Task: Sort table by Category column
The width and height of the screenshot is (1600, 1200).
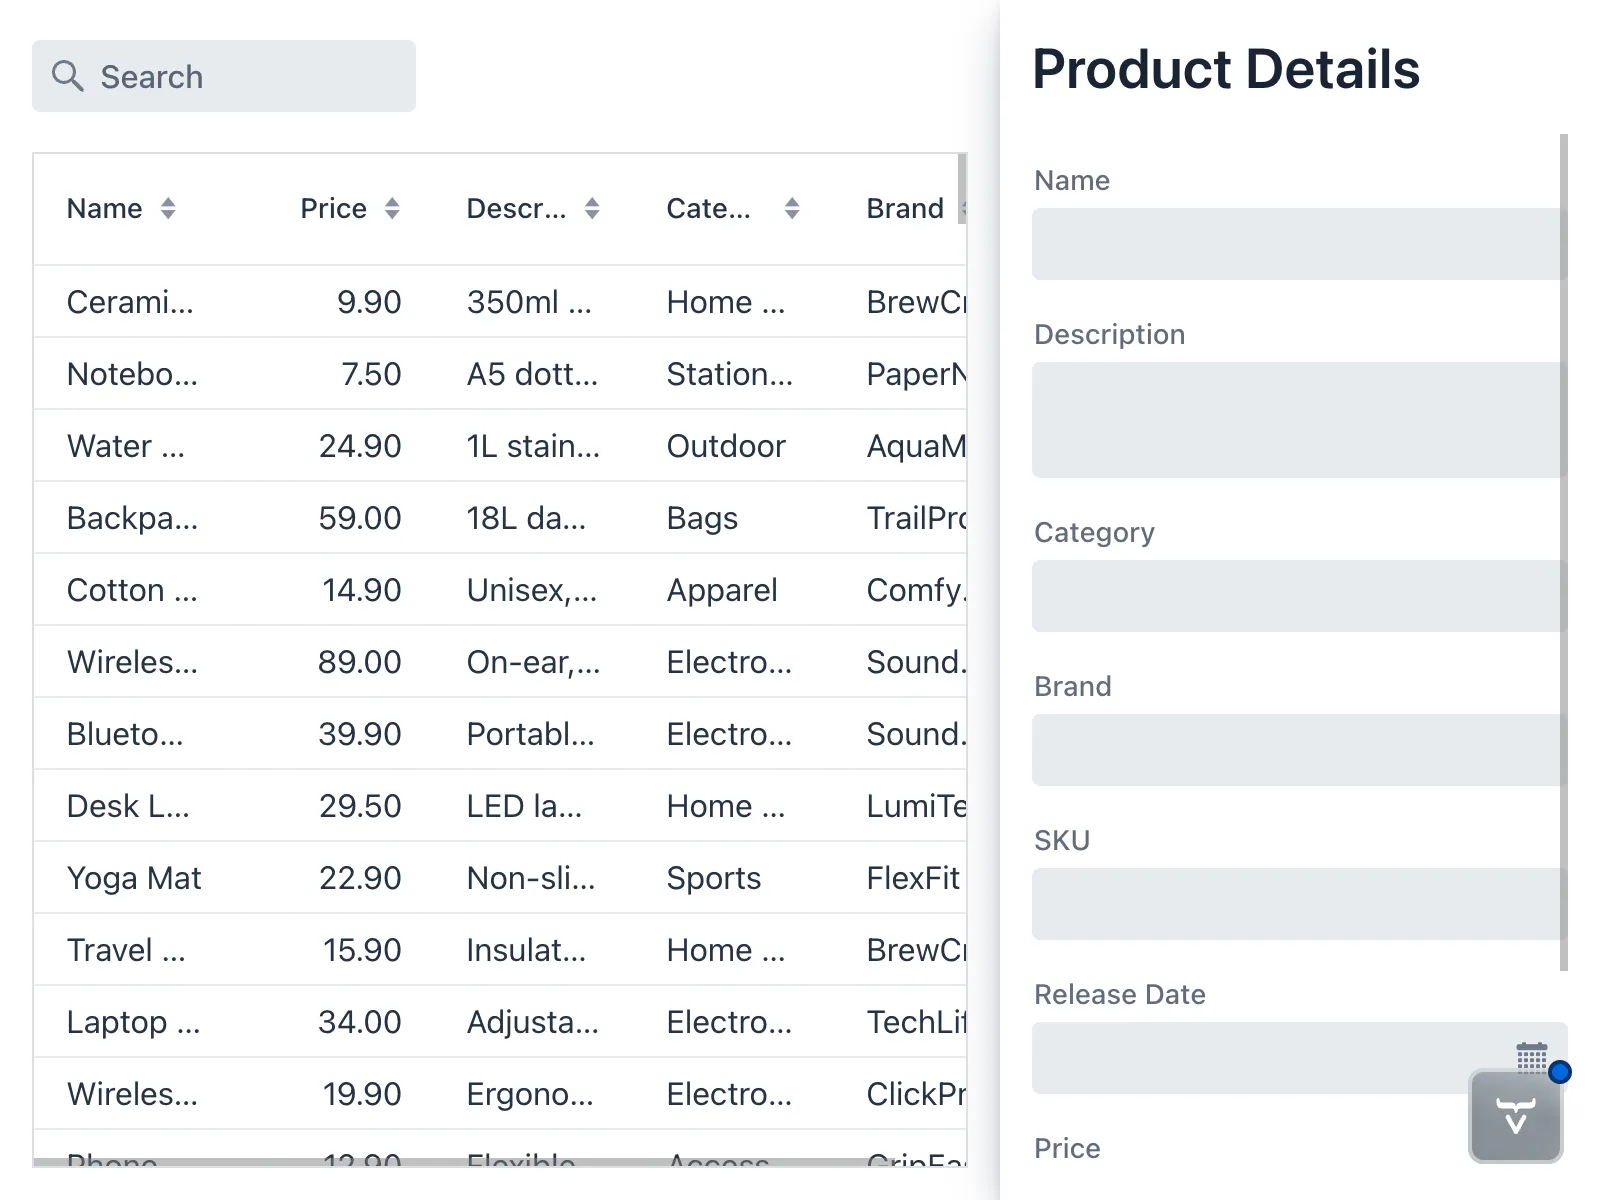Action: tap(792, 208)
